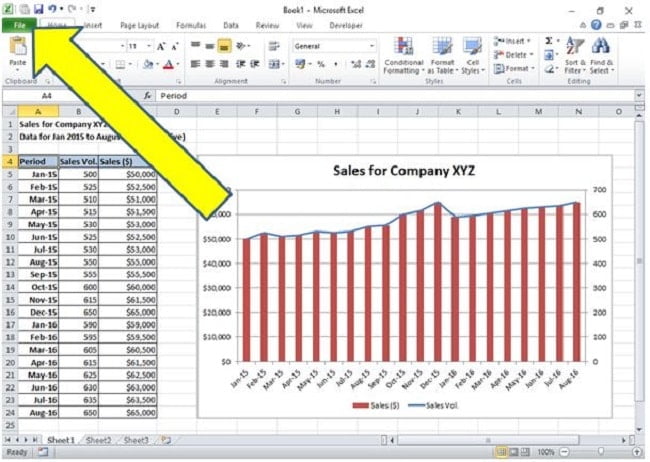Open the Formulas ribbon tab
650x462 pixels.
191,25
